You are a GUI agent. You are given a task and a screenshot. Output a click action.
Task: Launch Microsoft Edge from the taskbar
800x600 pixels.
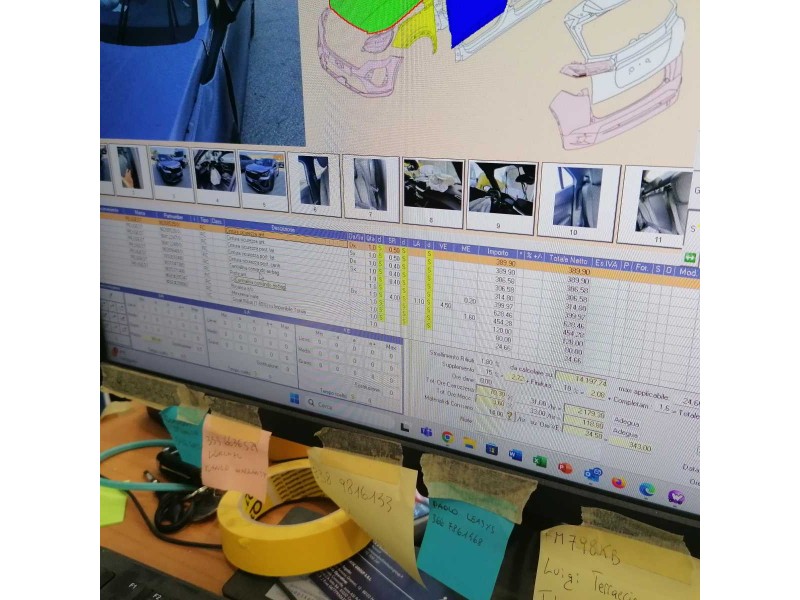pyautogui.click(x=647, y=489)
